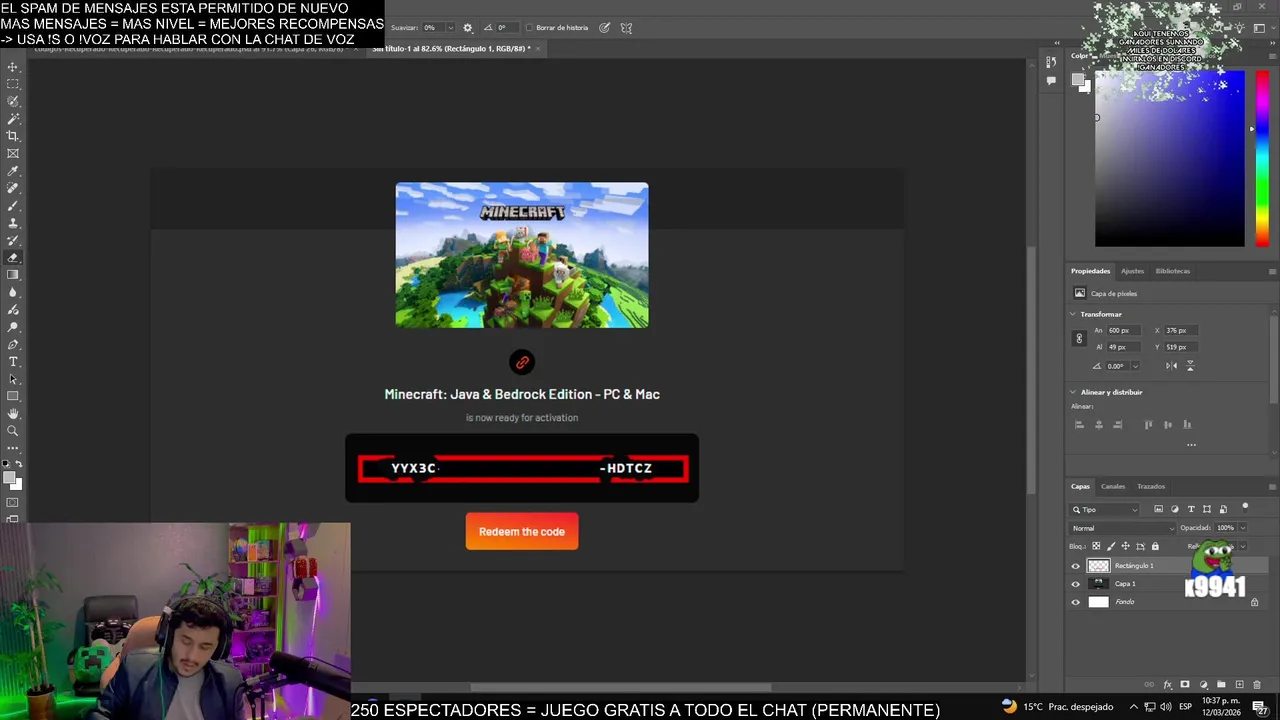Toggle layer filtering switch

[1245, 507]
